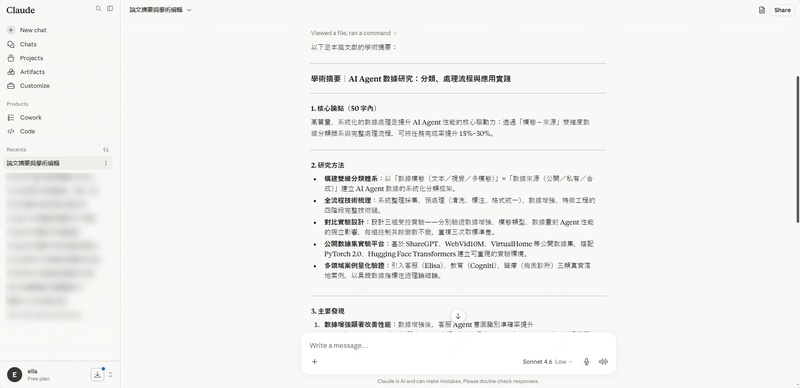Click the bullet text '對比實驗設計'

tap(344, 222)
